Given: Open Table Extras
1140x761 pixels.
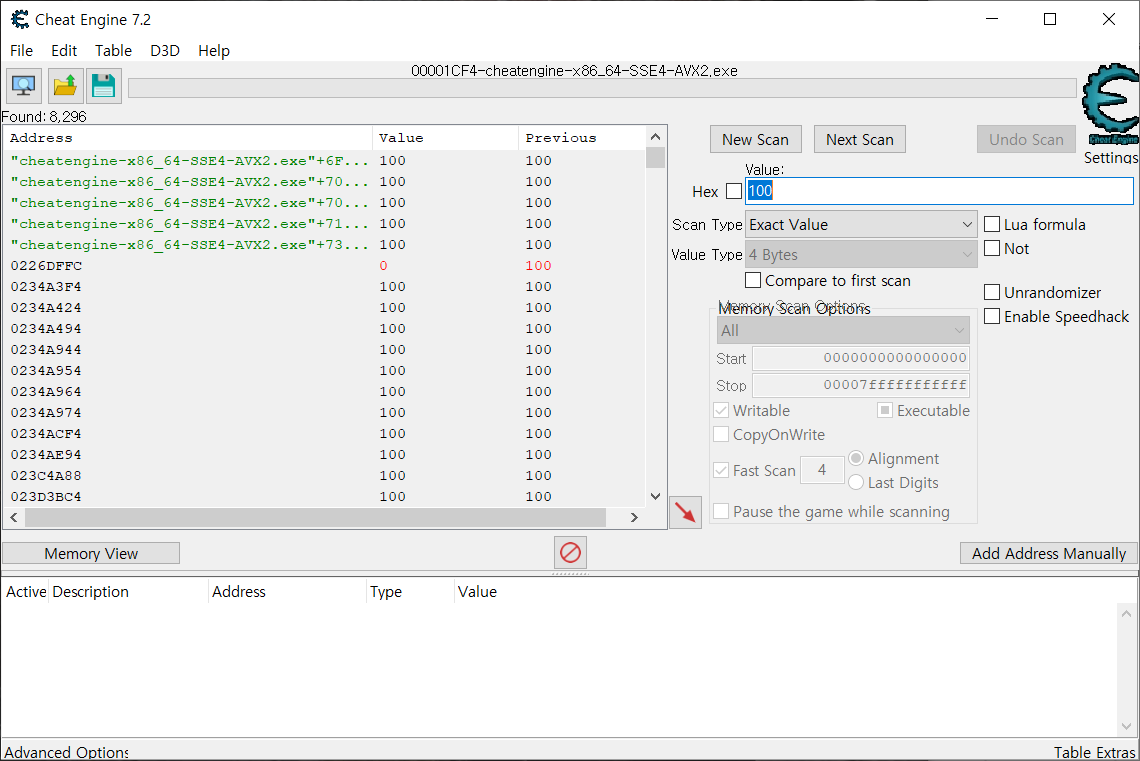Looking at the screenshot, I should tap(1094, 752).
